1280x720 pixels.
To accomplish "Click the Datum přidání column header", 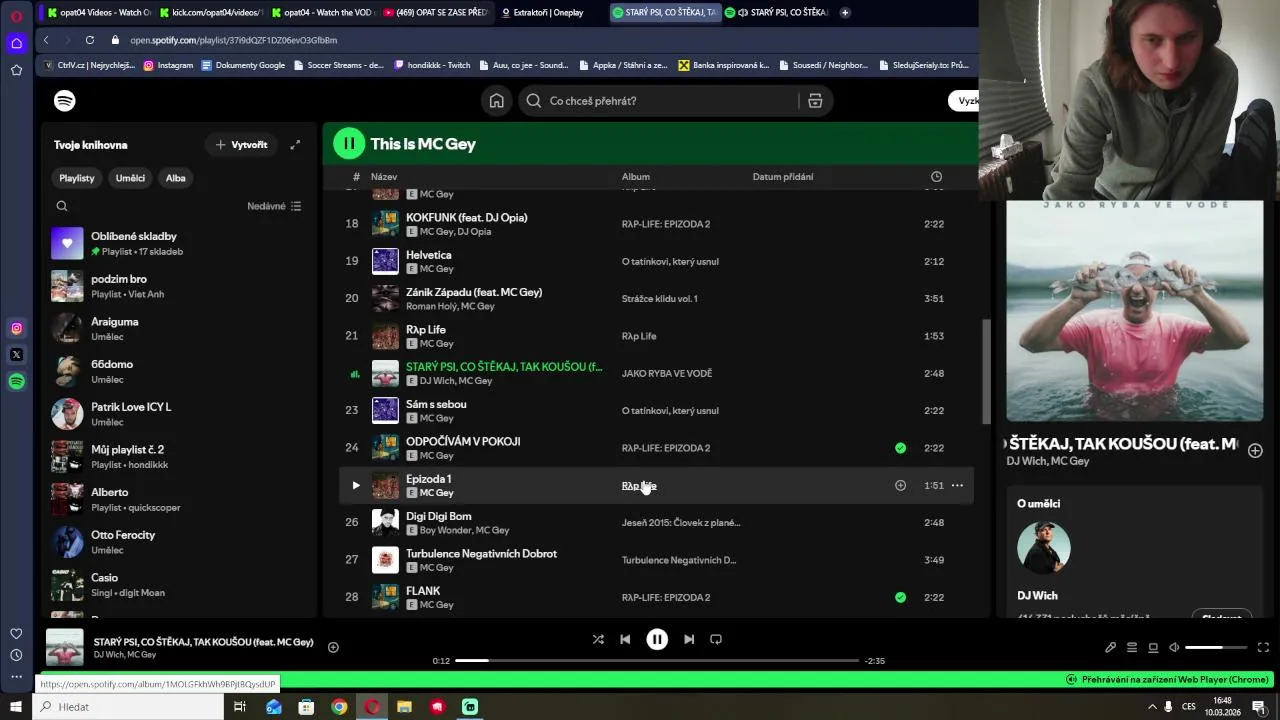I will pyautogui.click(x=783, y=177).
